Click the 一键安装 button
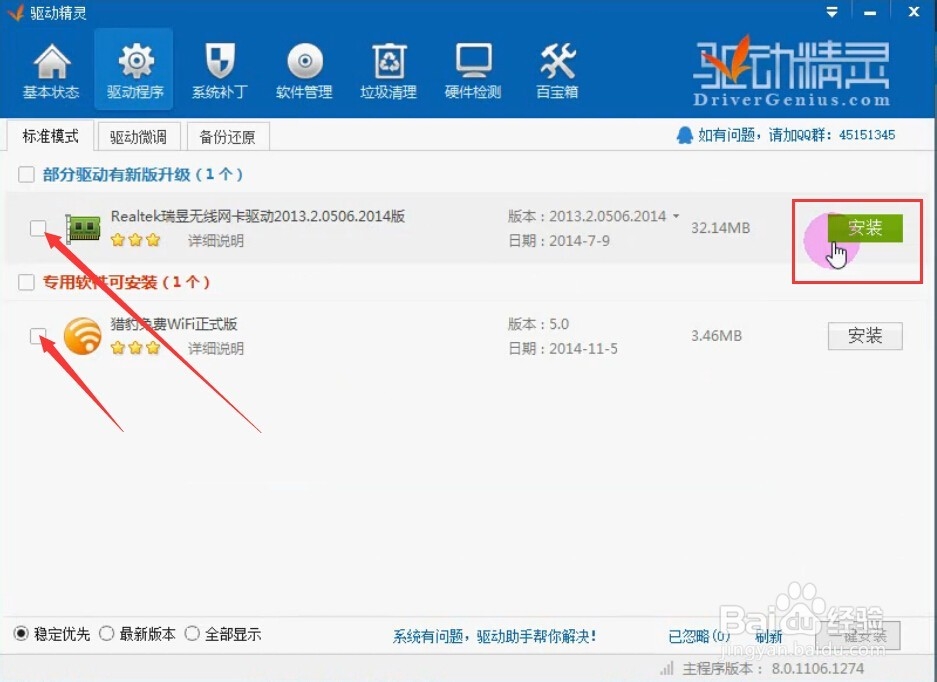The image size is (937, 682). pos(858,635)
